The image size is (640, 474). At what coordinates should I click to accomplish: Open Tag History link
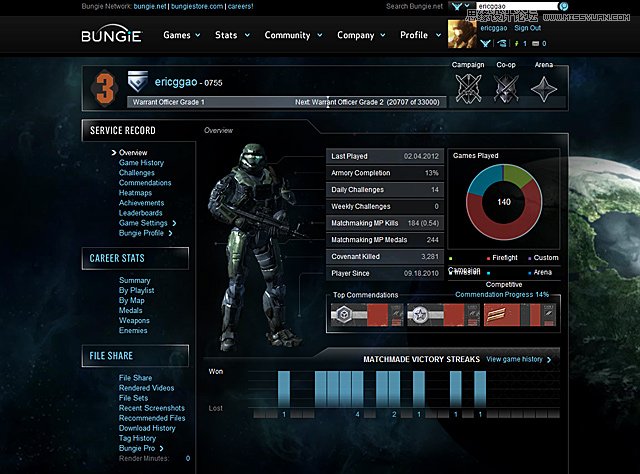[x=137, y=438]
